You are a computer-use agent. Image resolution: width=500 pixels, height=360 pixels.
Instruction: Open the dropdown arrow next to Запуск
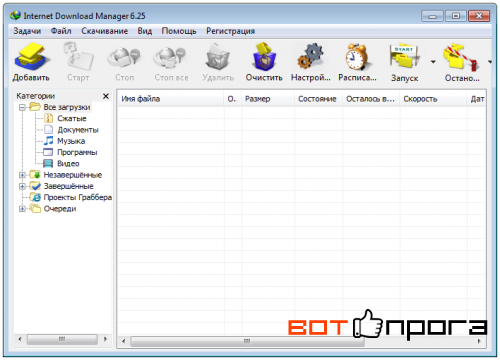433,62
